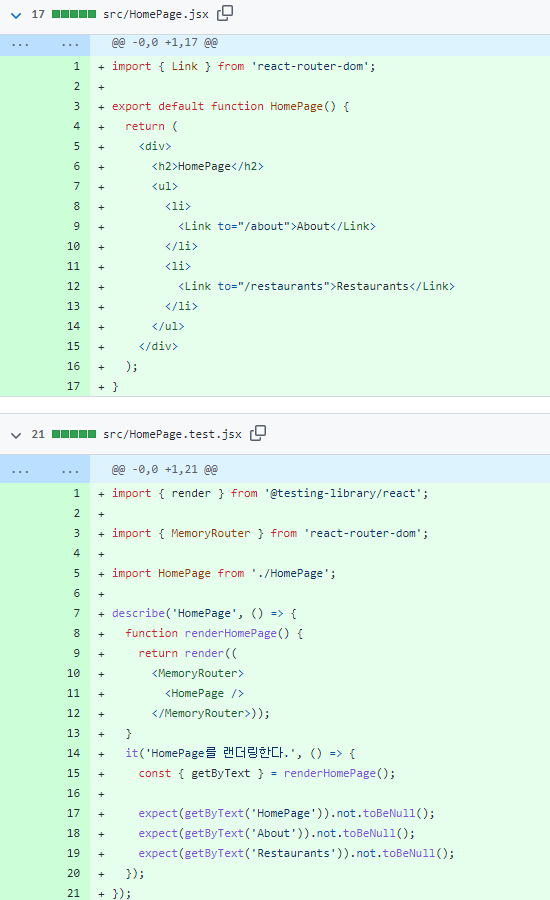Click the return render(( code line
The width and height of the screenshot is (550, 900).
point(188,653)
